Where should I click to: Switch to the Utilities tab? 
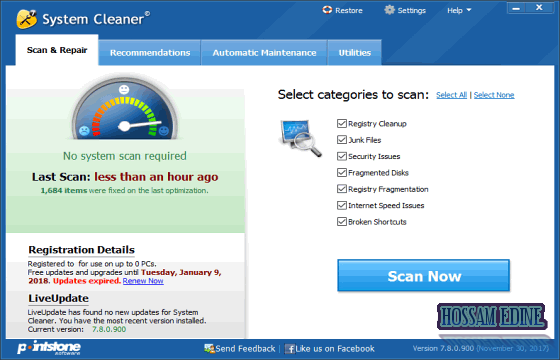[355, 53]
